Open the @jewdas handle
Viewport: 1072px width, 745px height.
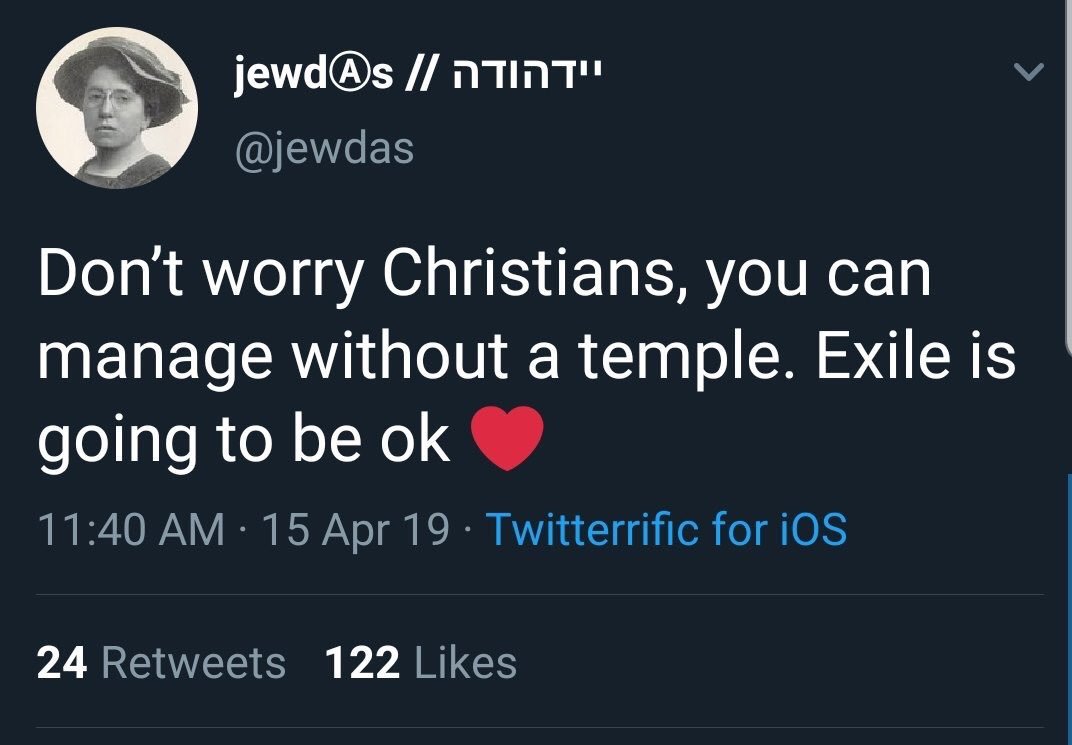coord(323,149)
